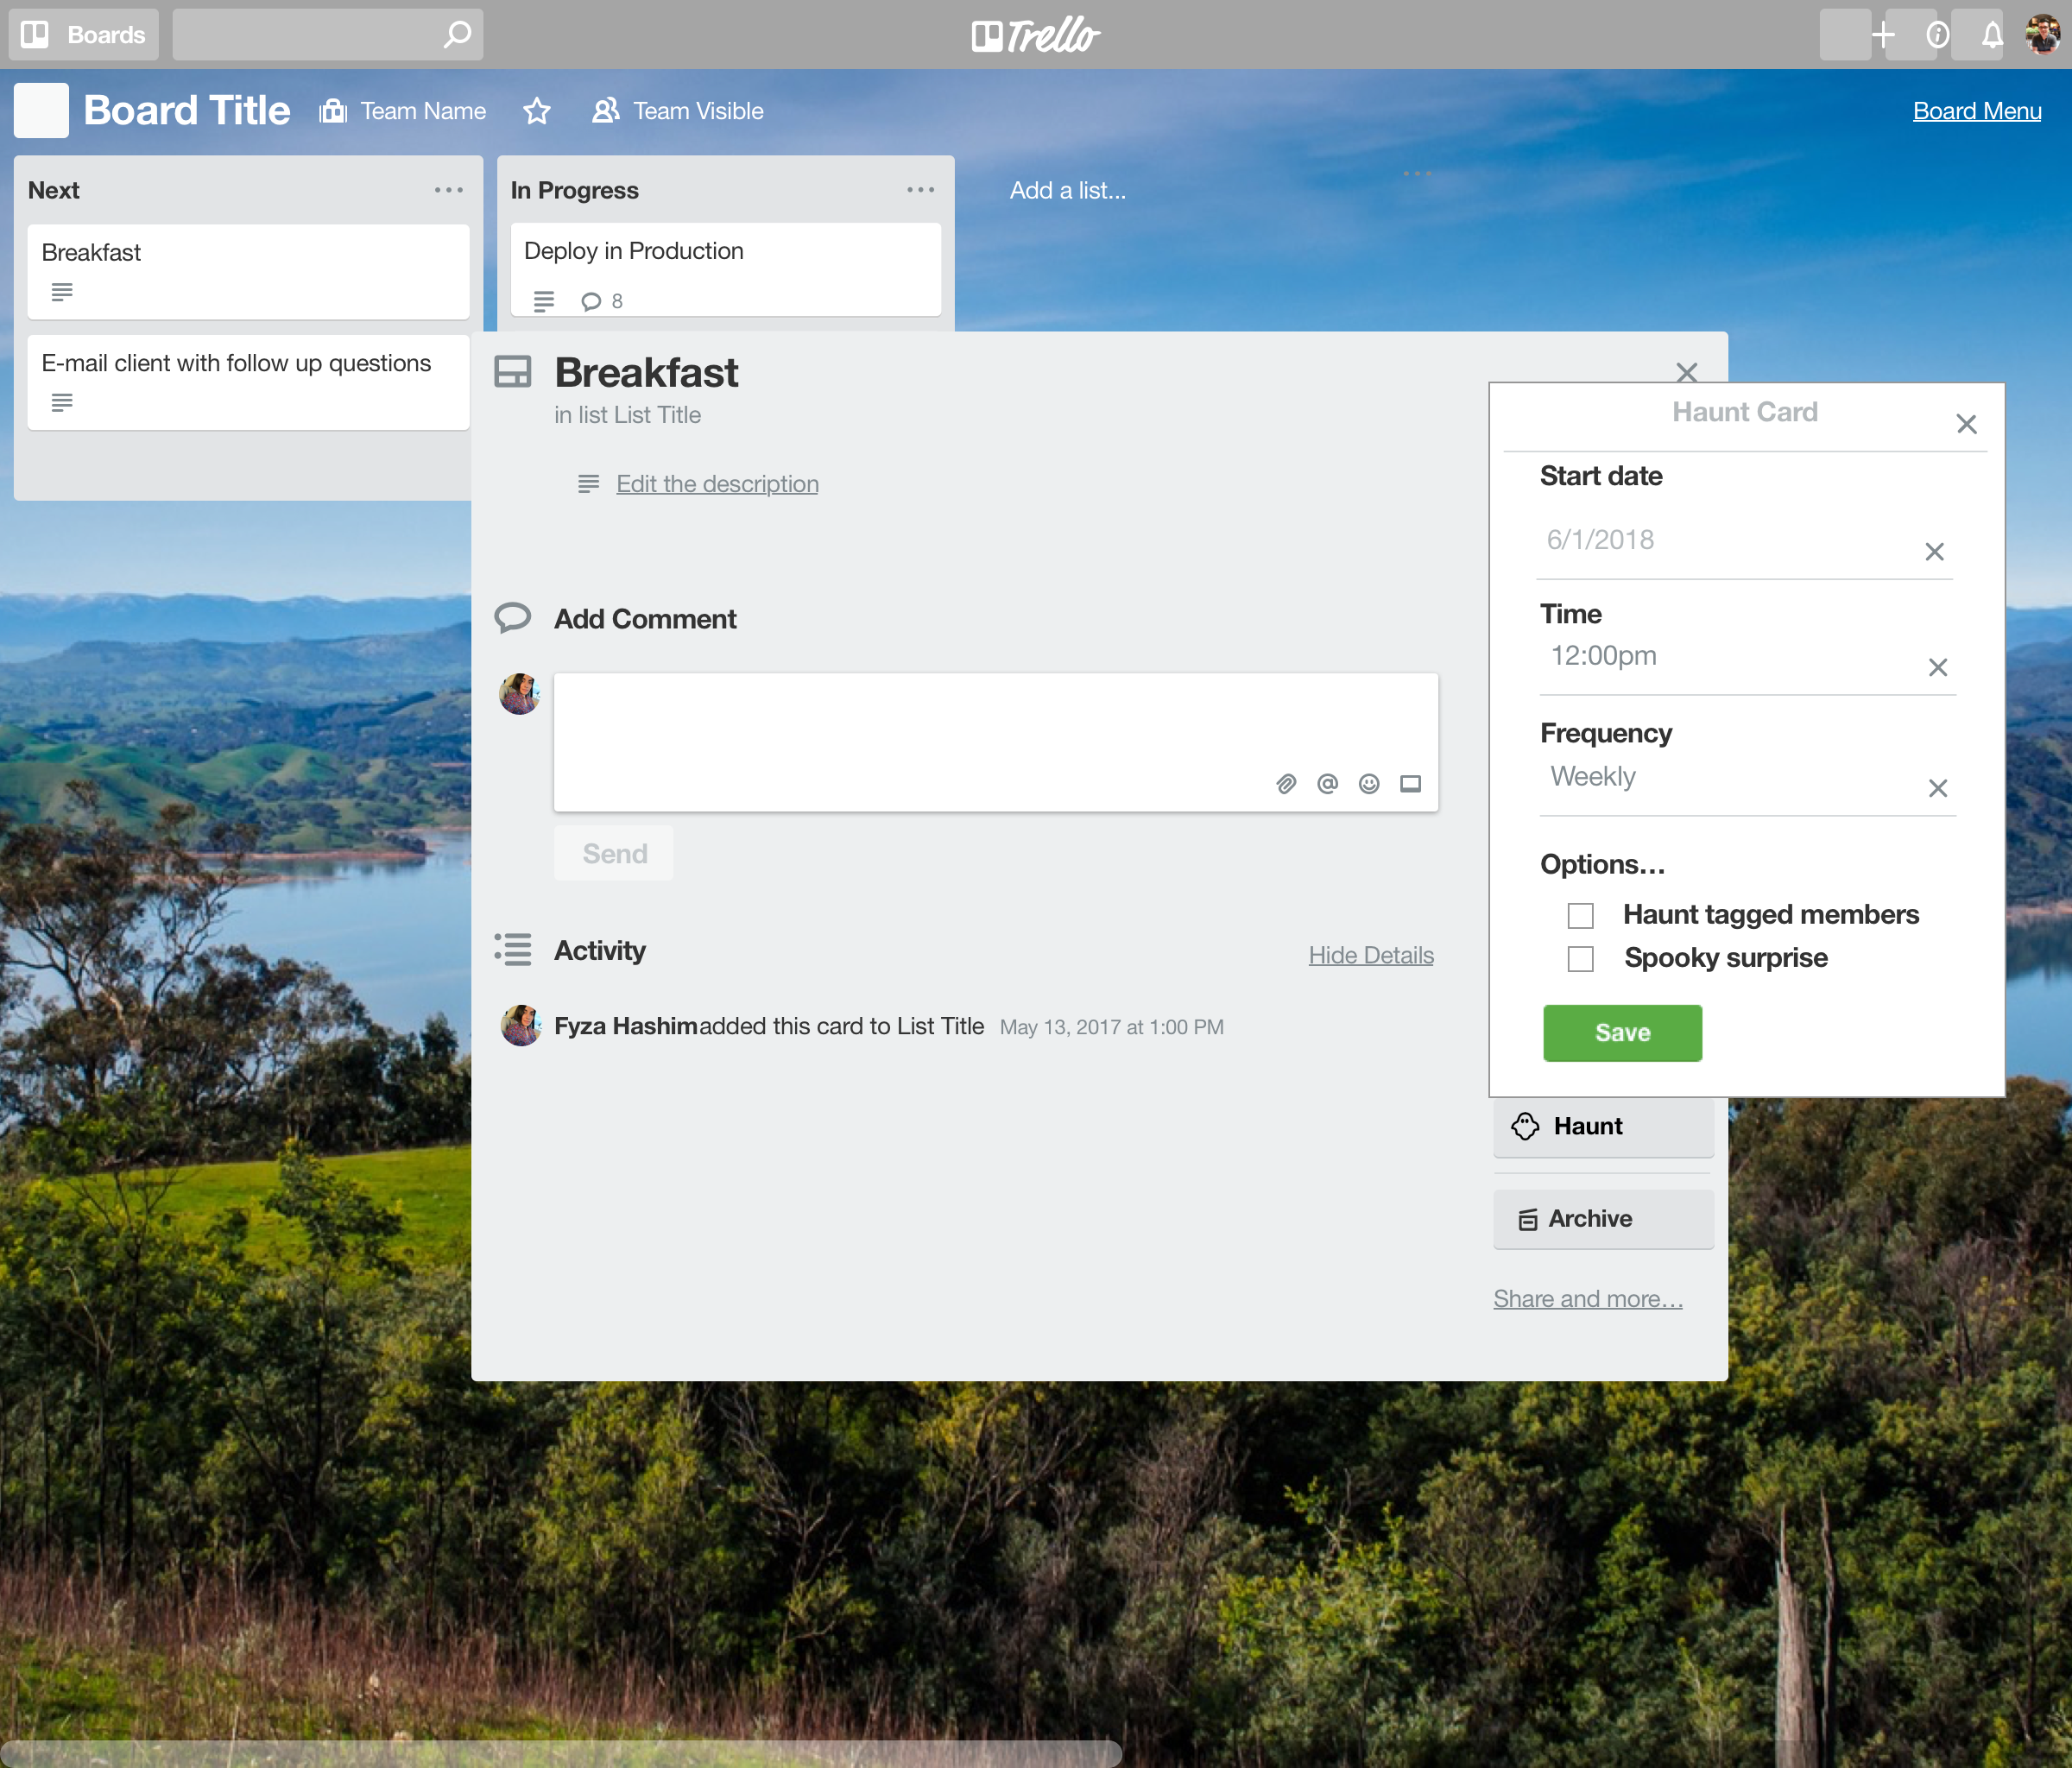
Task: Click the card icon beside Breakfast title
Action: point(512,373)
